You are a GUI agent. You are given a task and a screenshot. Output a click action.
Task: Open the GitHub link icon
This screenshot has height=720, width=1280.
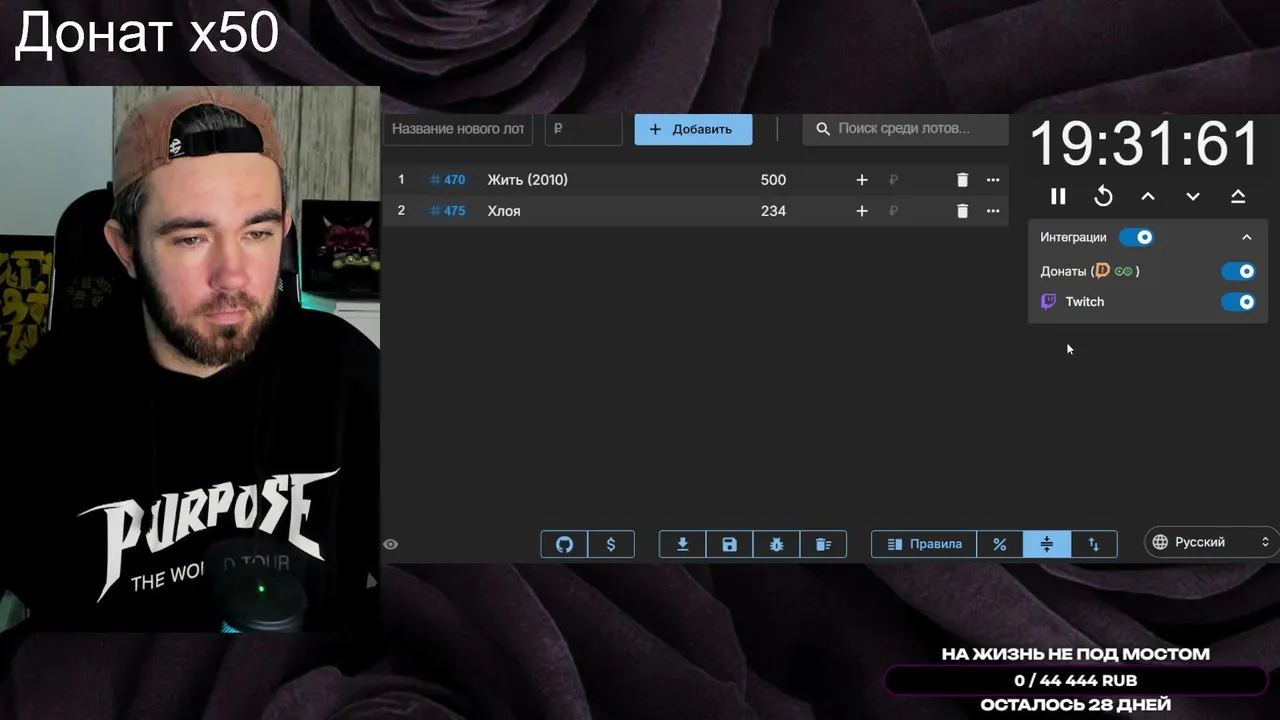(x=564, y=544)
